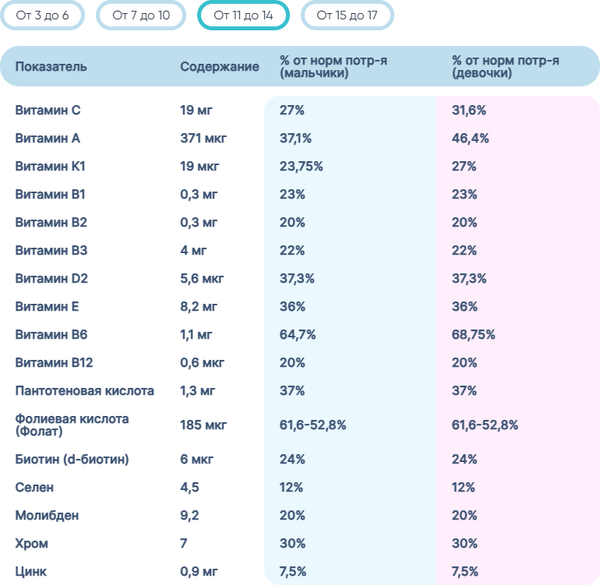Click the "Биотин (d-биотин)" row label
600x585 pixels.
[72, 460]
